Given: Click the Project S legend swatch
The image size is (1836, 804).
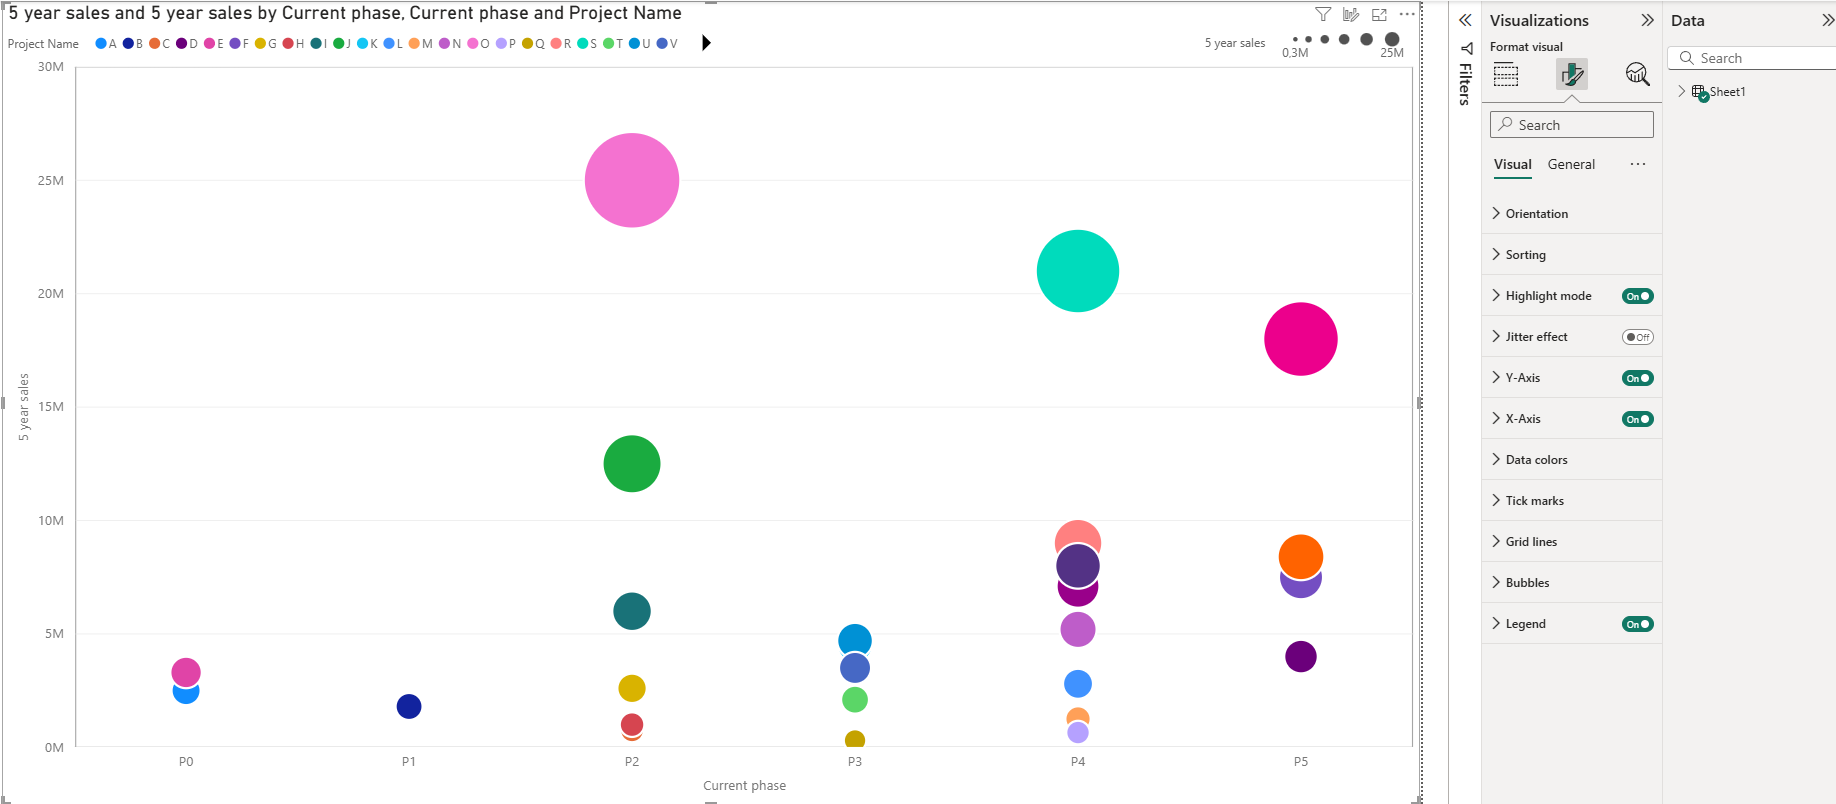Looking at the screenshot, I should click(x=583, y=43).
